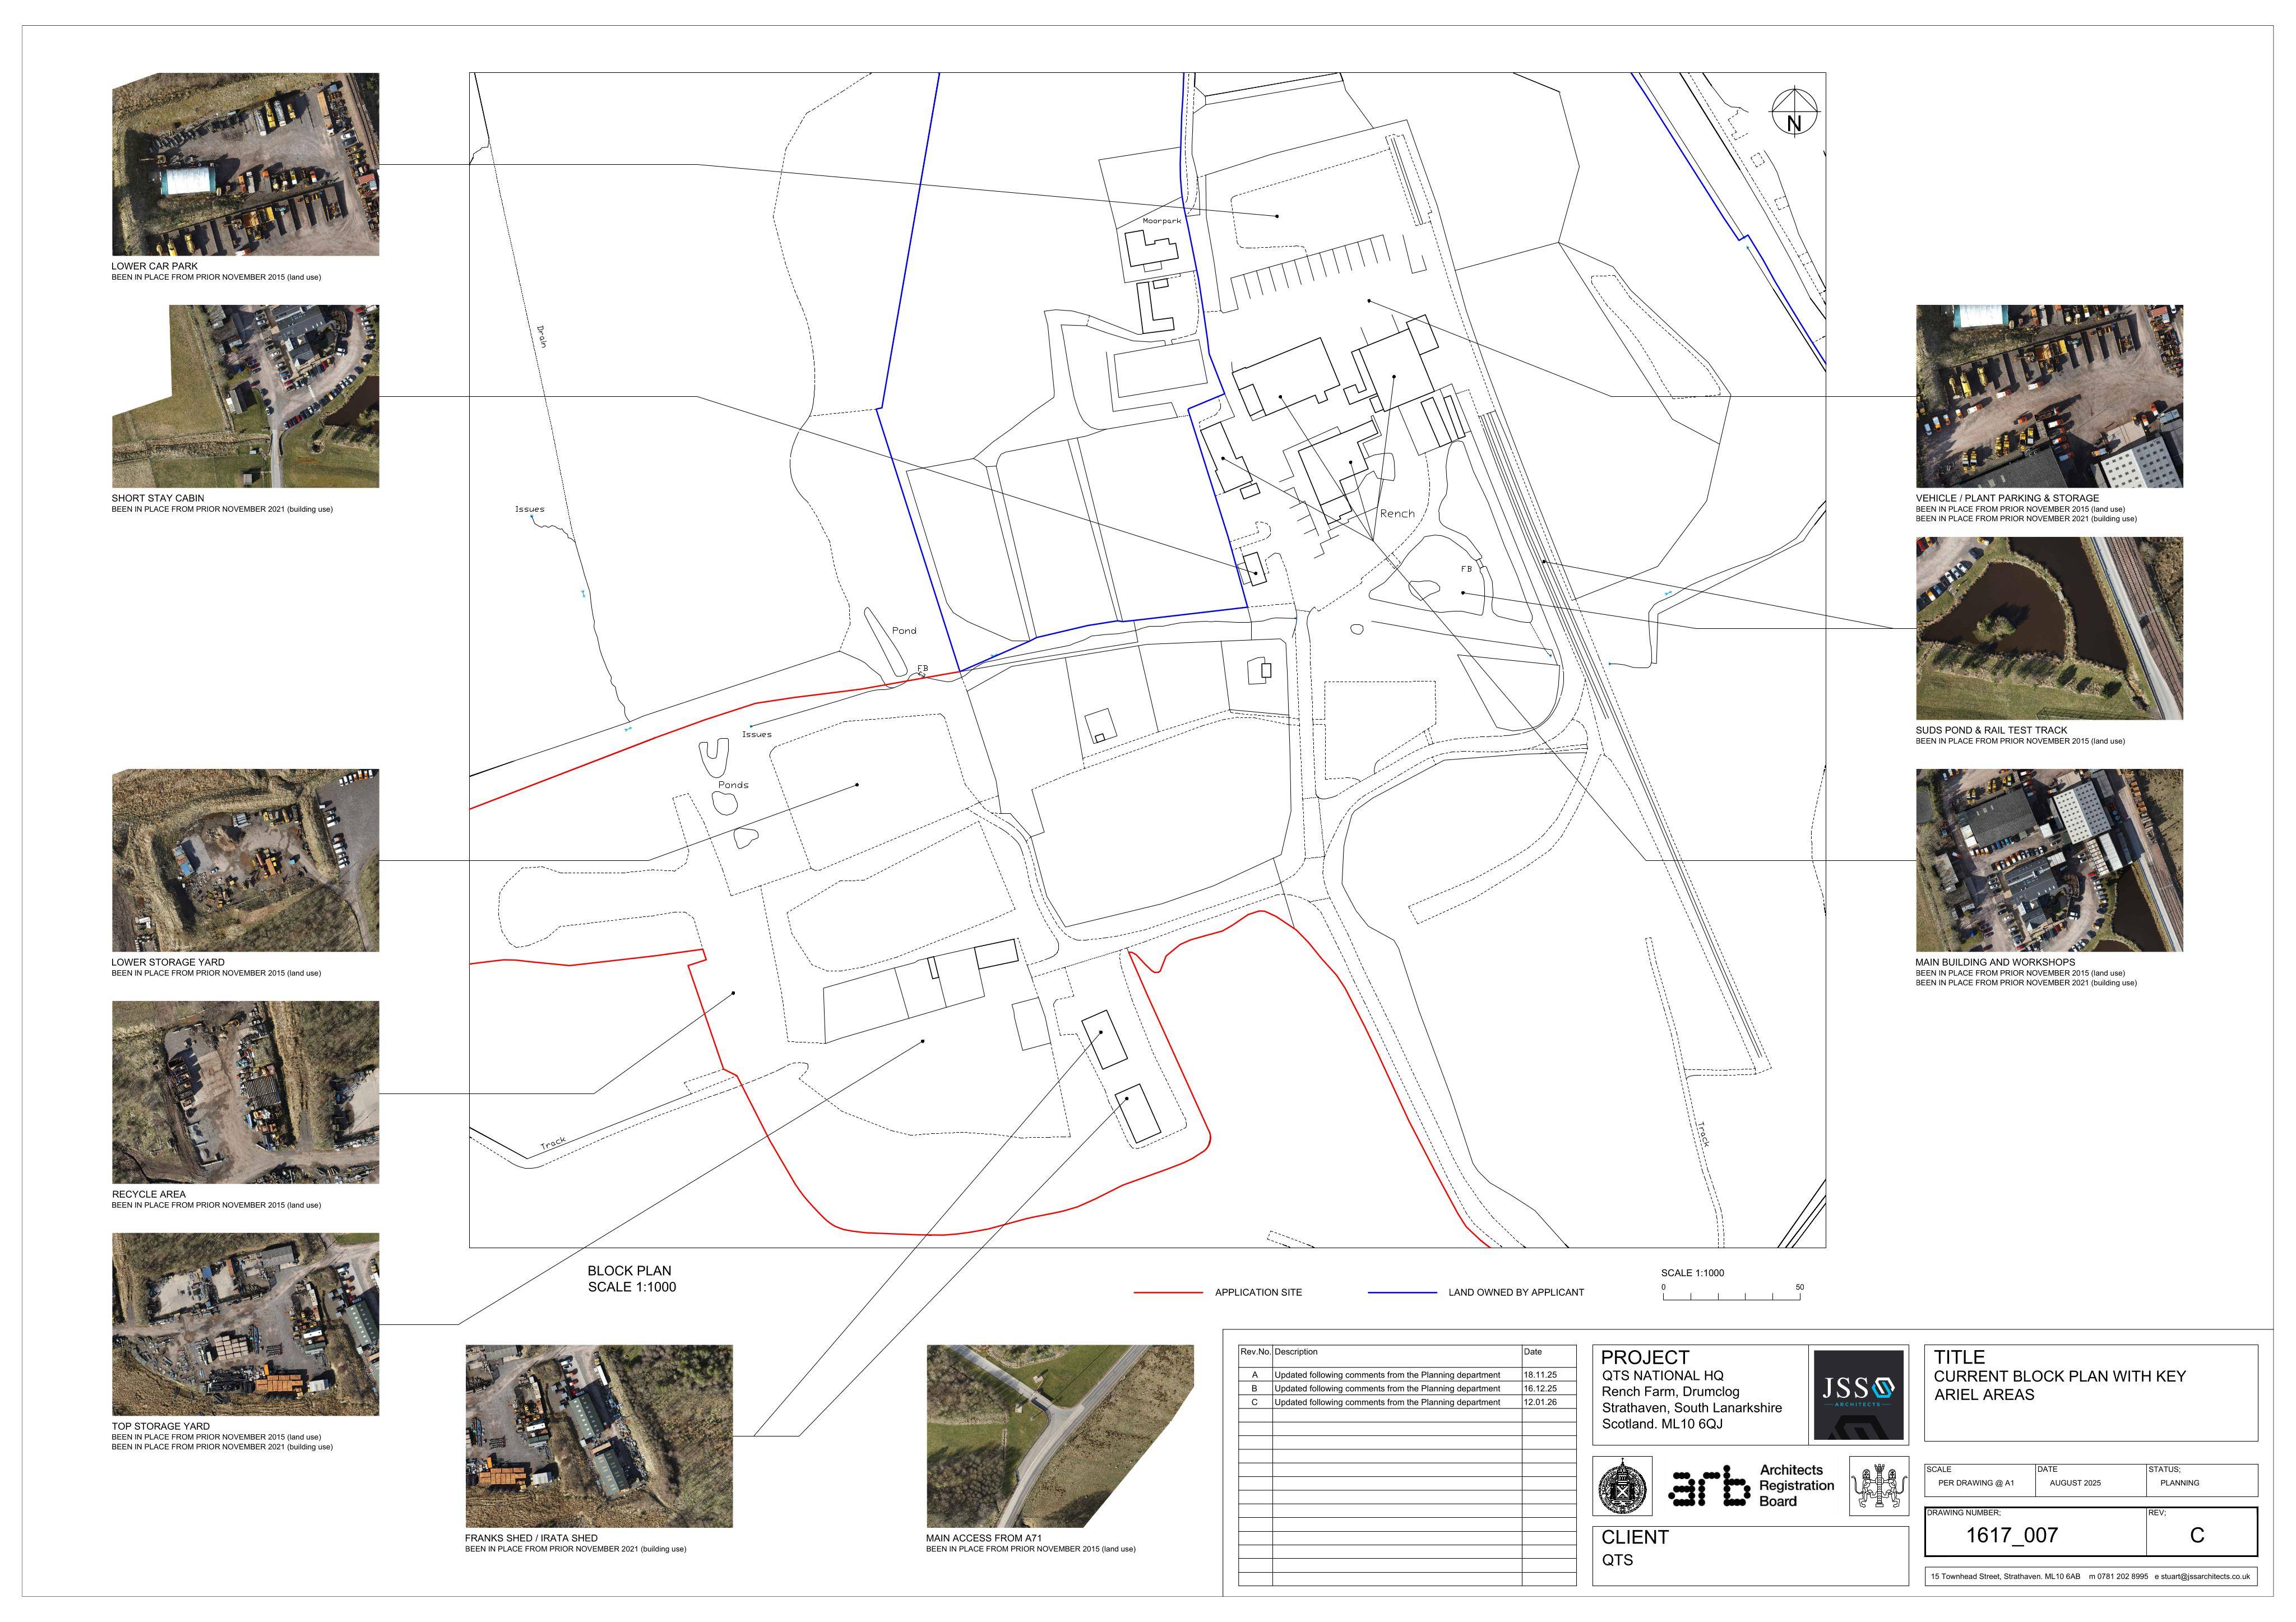
Task: Click the 'QTS NATIONAL HQ' project name
Action: (x=1662, y=1376)
